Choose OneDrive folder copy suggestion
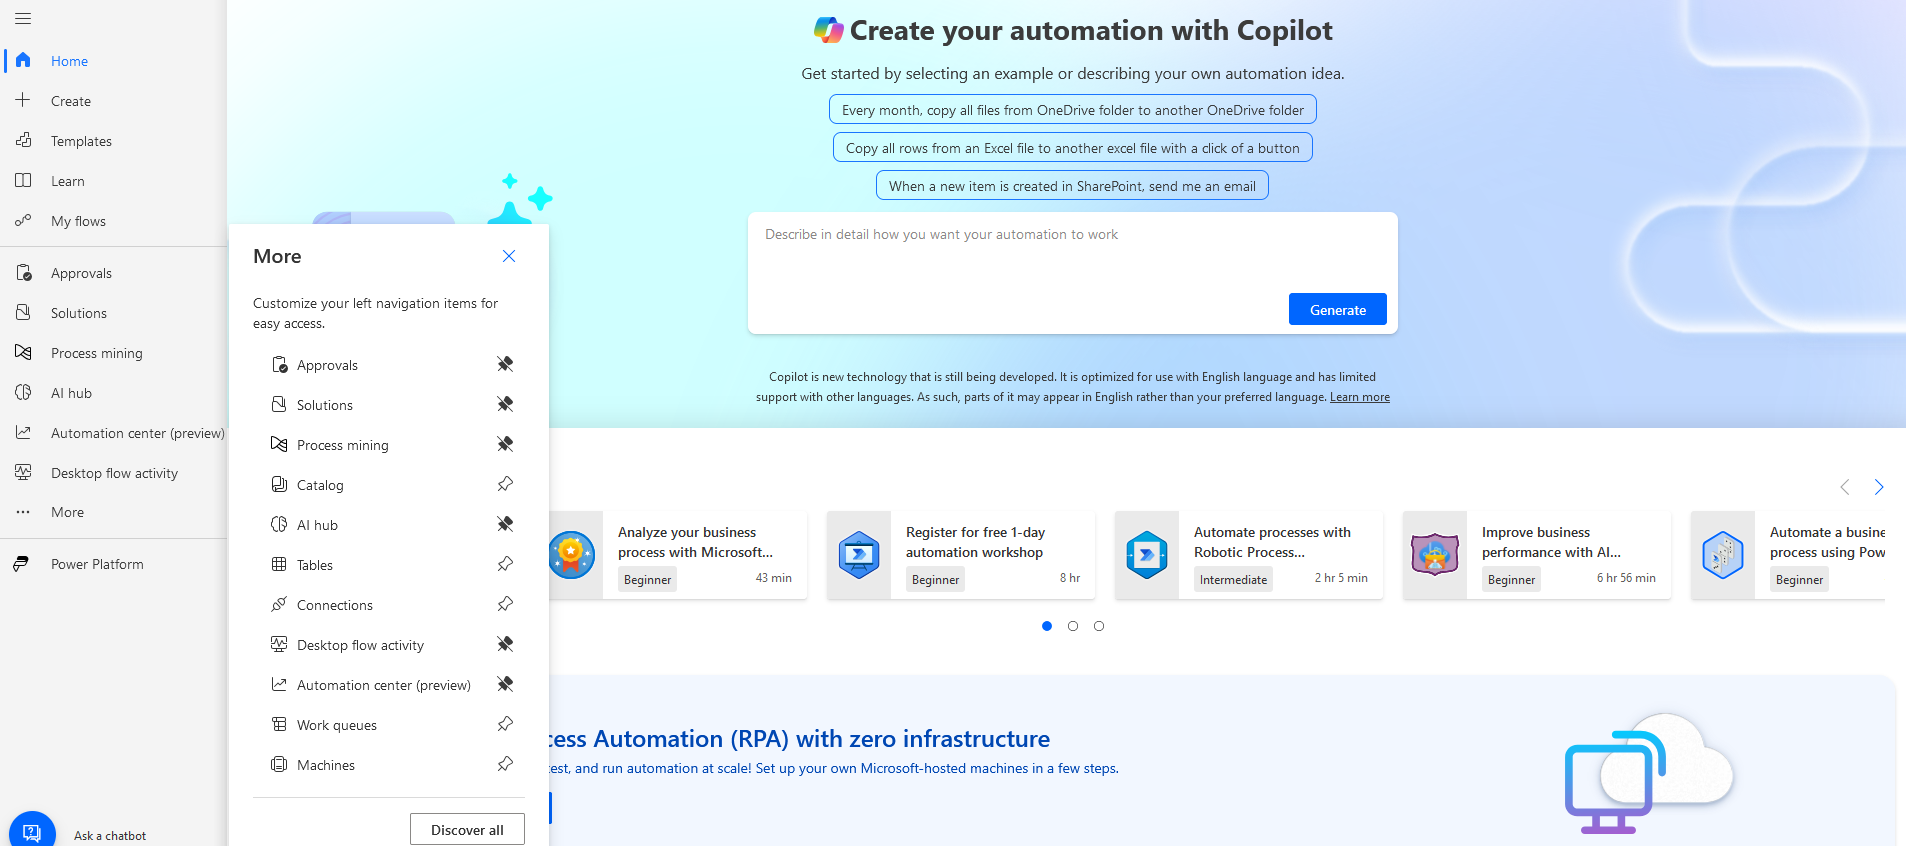This screenshot has height=846, width=1906. point(1072,110)
